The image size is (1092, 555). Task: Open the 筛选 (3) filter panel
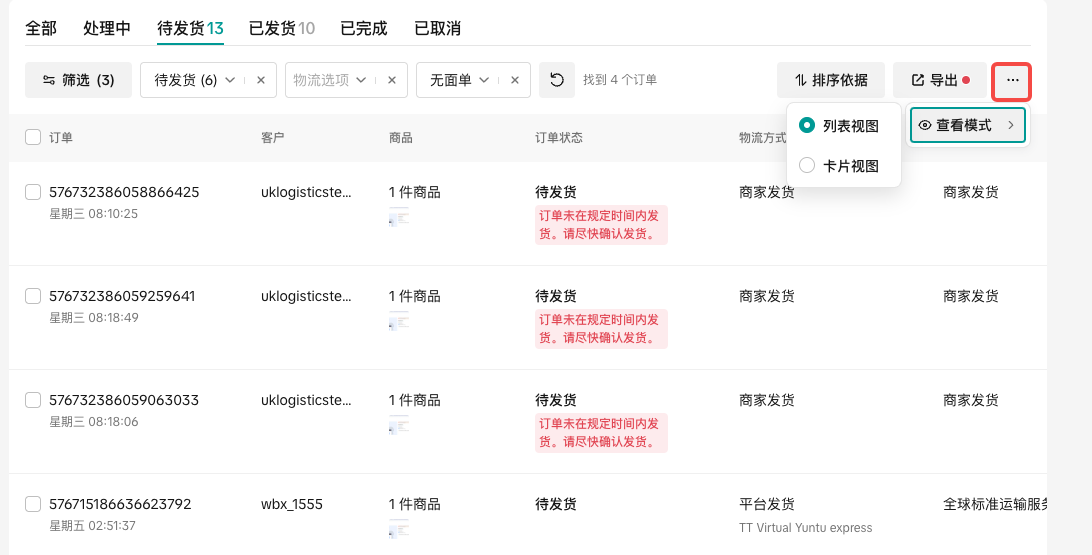pyautogui.click(x=78, y=80)
